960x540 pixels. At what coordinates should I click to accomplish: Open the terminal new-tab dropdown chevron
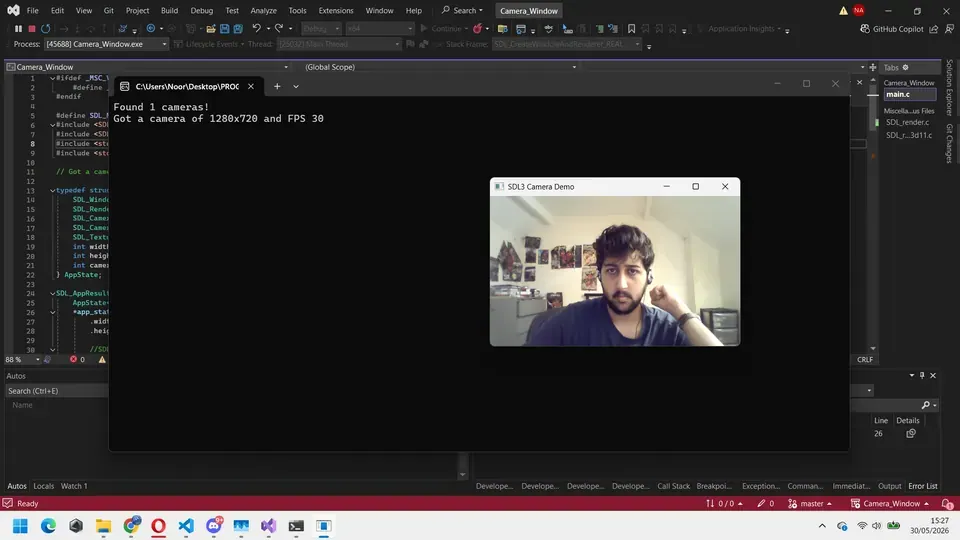(x=296, y=86)
